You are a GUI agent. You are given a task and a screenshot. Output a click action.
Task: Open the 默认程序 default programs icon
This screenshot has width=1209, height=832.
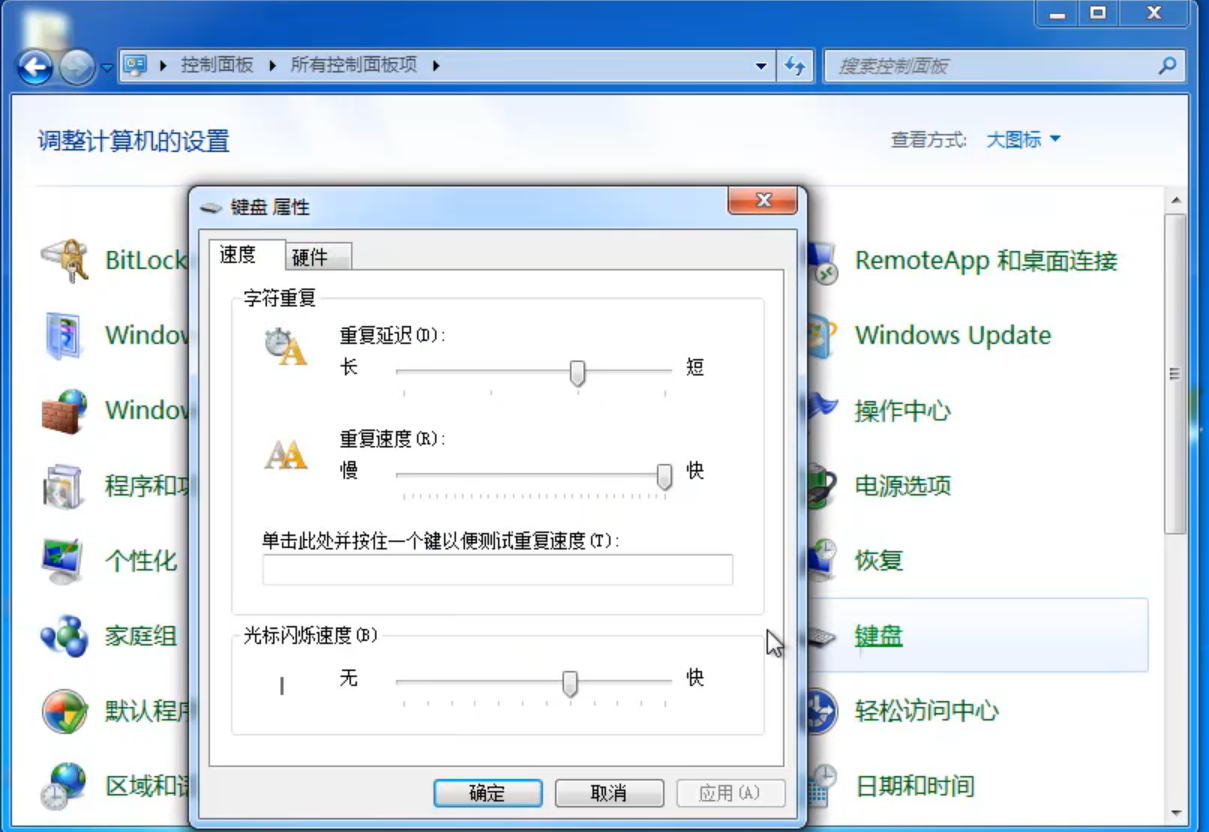[66, 711]
